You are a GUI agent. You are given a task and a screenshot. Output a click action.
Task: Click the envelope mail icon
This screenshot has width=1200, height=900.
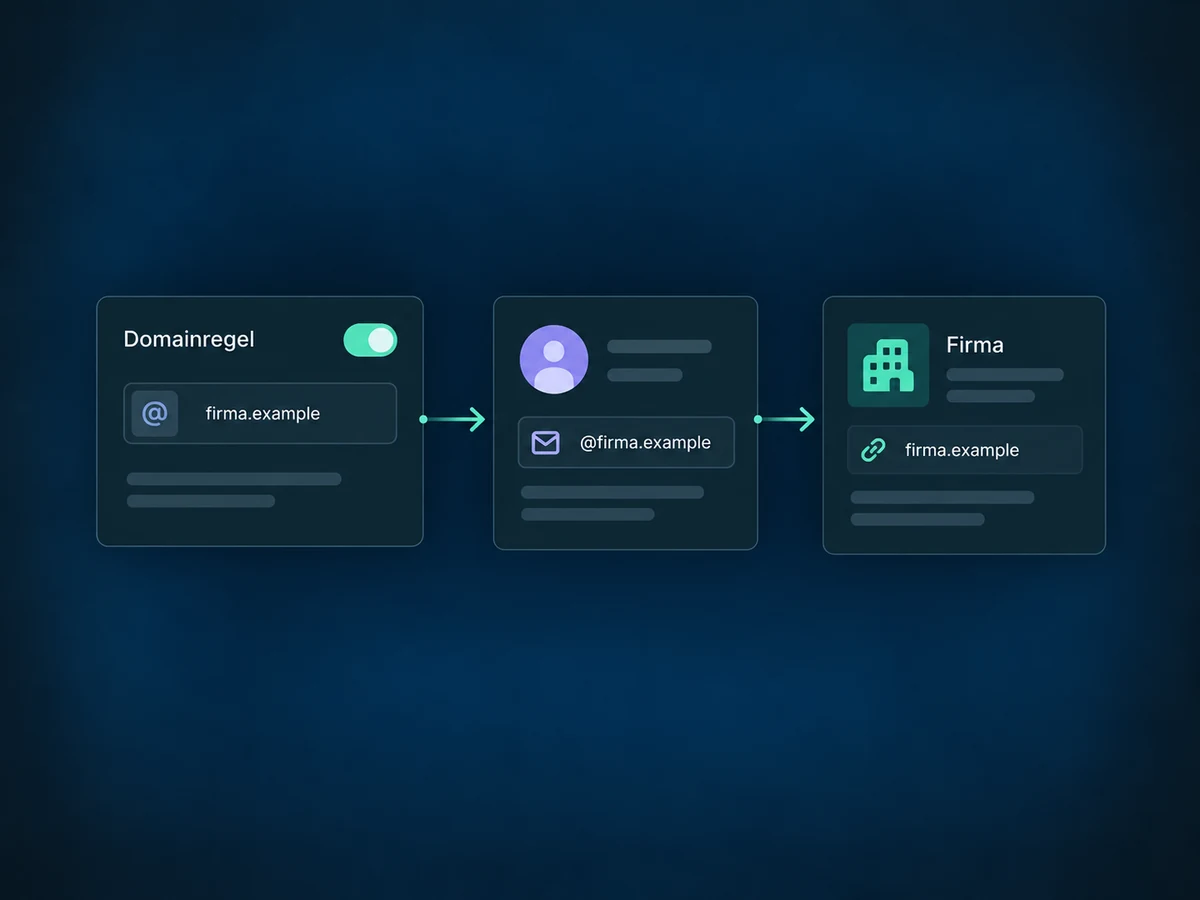tap(545, 442)
